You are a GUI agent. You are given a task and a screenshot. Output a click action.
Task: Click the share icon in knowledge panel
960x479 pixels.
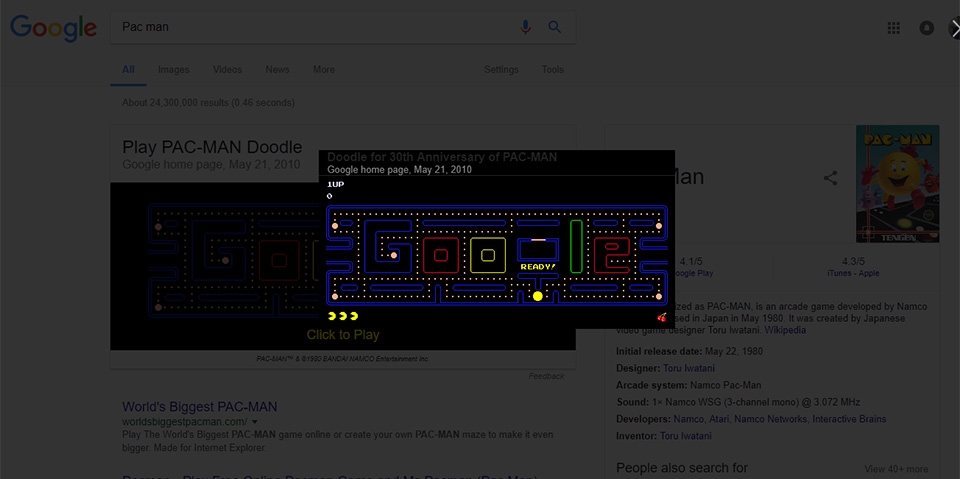[x=830, y=178]
